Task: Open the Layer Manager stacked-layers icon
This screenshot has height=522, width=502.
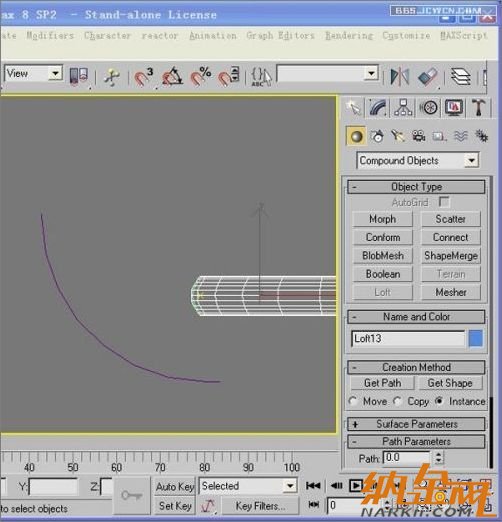Action: point(461,77)
